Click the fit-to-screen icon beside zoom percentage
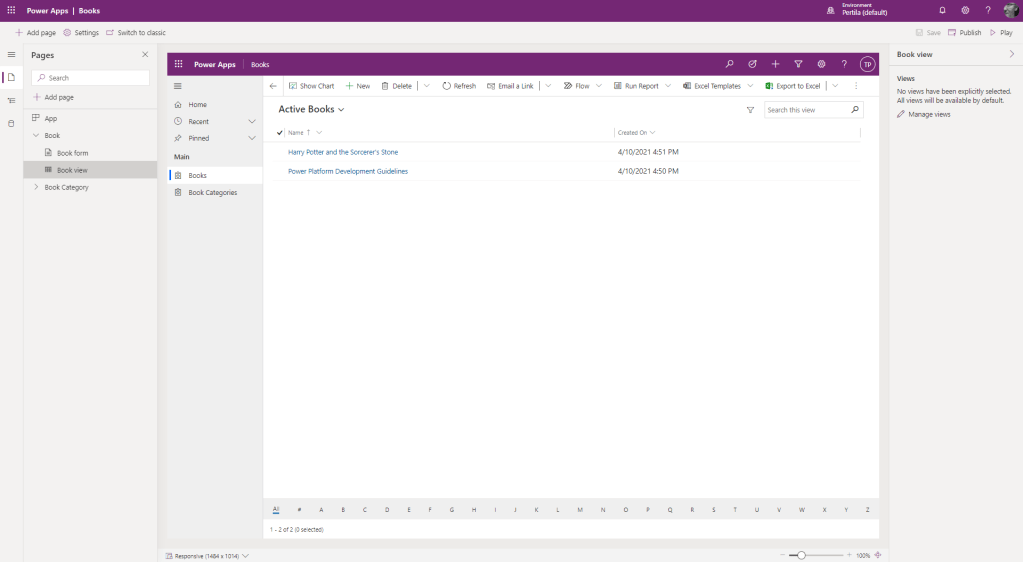This screenshot has width=1023, height=562. pos(878,555)
